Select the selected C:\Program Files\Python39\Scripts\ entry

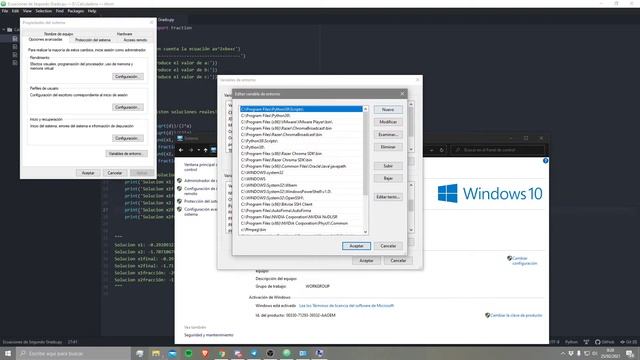pos(301,109)
